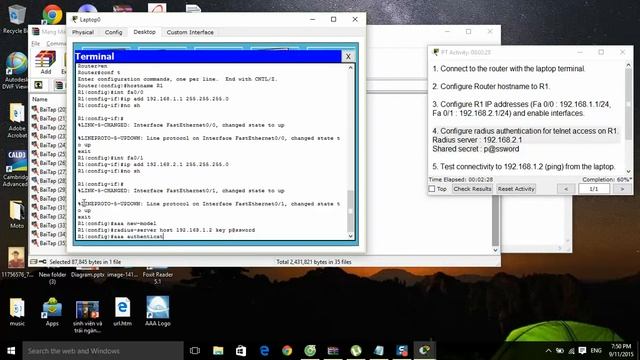Open the uTorrent taskbar icon
Screen dimensions: 640x360
pyautogui.click(x=356, y=351)
